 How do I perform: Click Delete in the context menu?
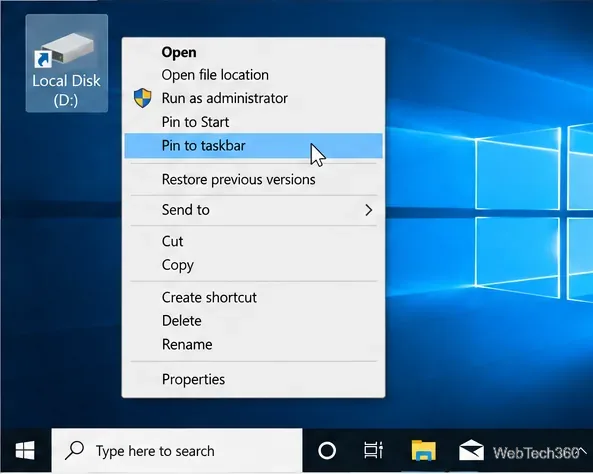(253, 321)
